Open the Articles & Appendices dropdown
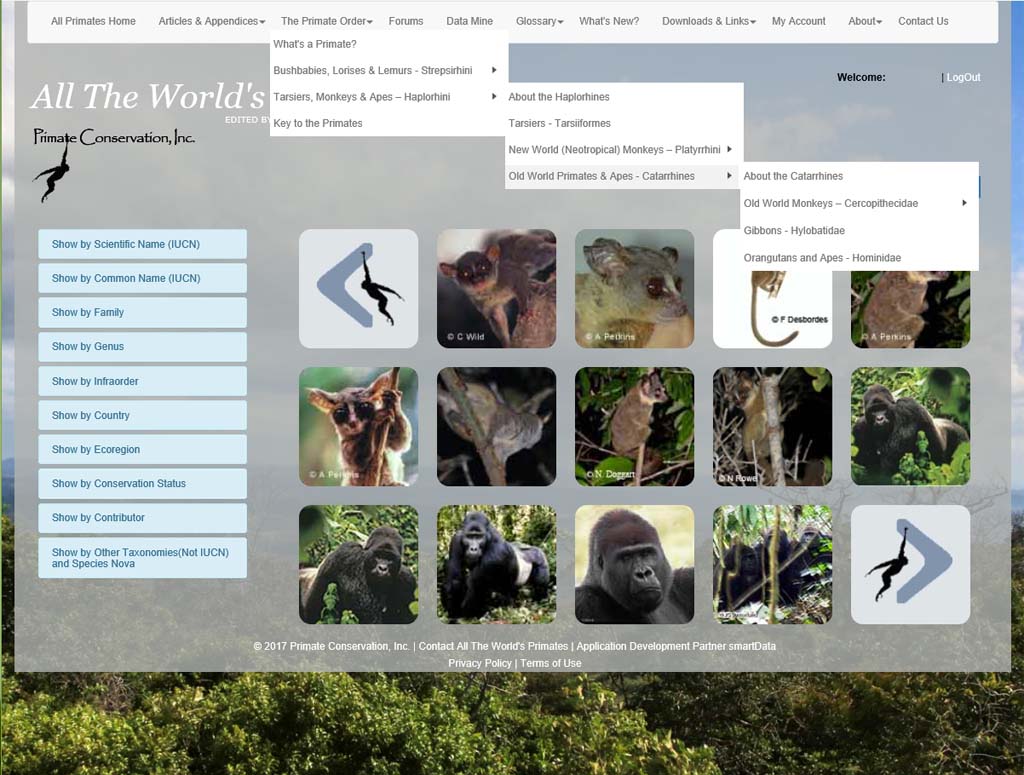1024x775 pixels. click(212, 21)
